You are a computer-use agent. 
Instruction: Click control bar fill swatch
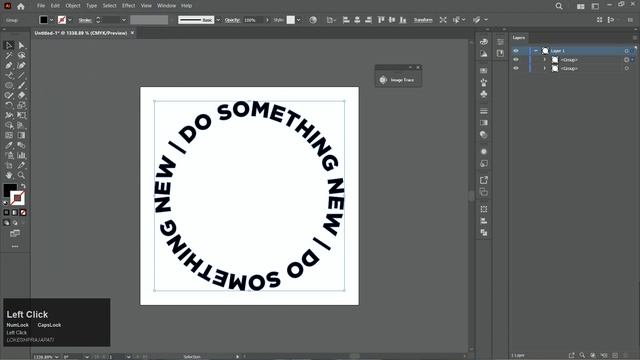(x=43, y=20)
